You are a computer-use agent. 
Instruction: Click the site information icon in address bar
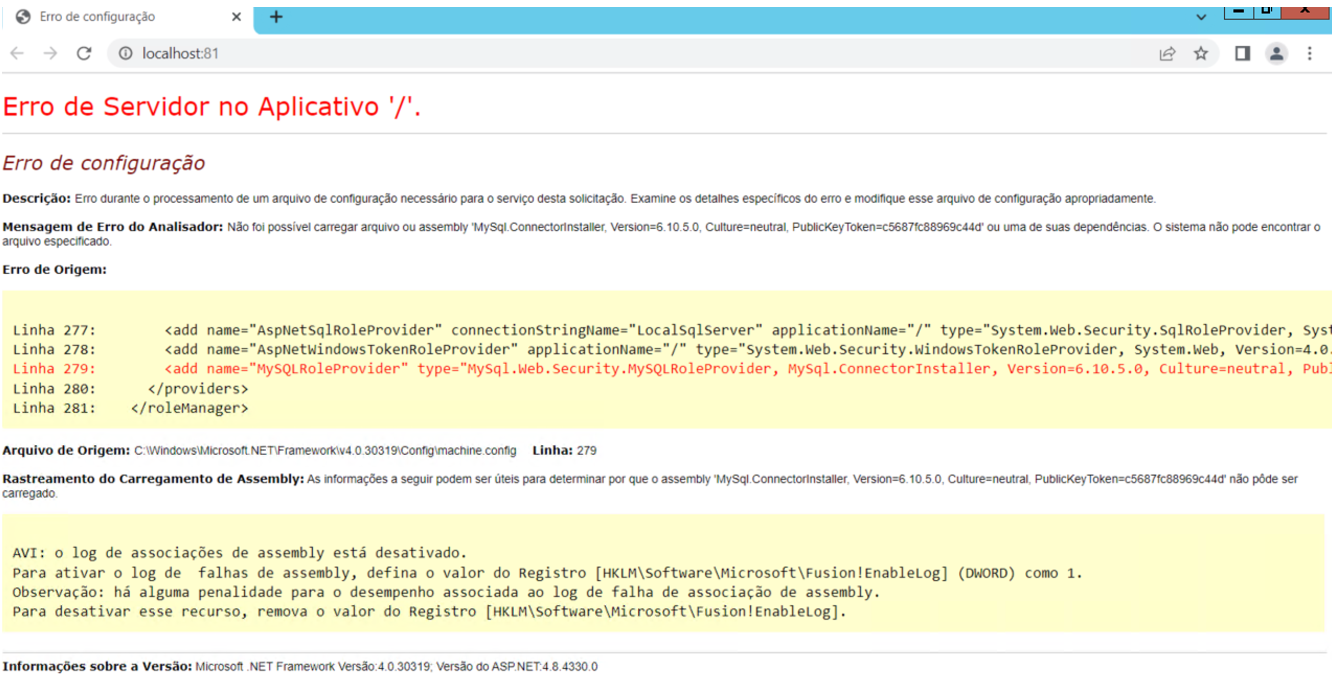coord(125,54)
